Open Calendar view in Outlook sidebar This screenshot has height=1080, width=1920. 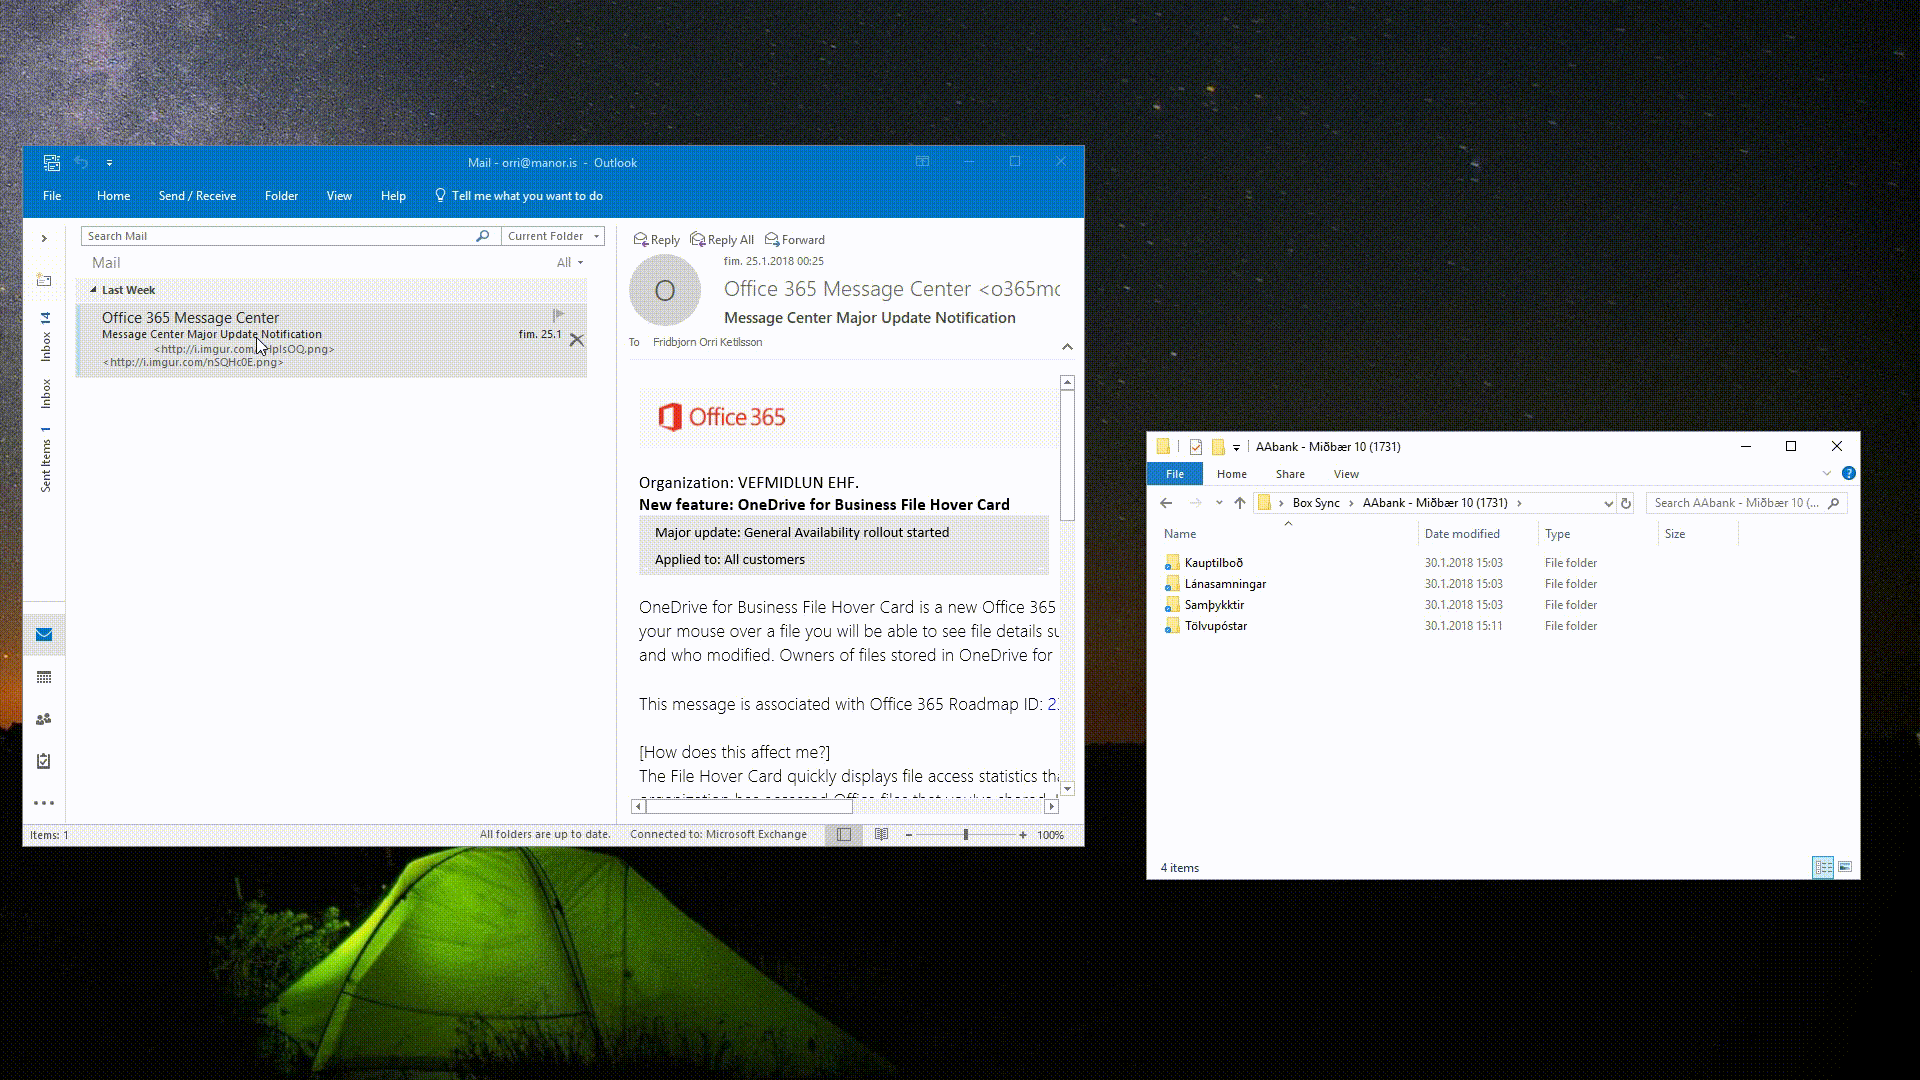pos(44,678)
